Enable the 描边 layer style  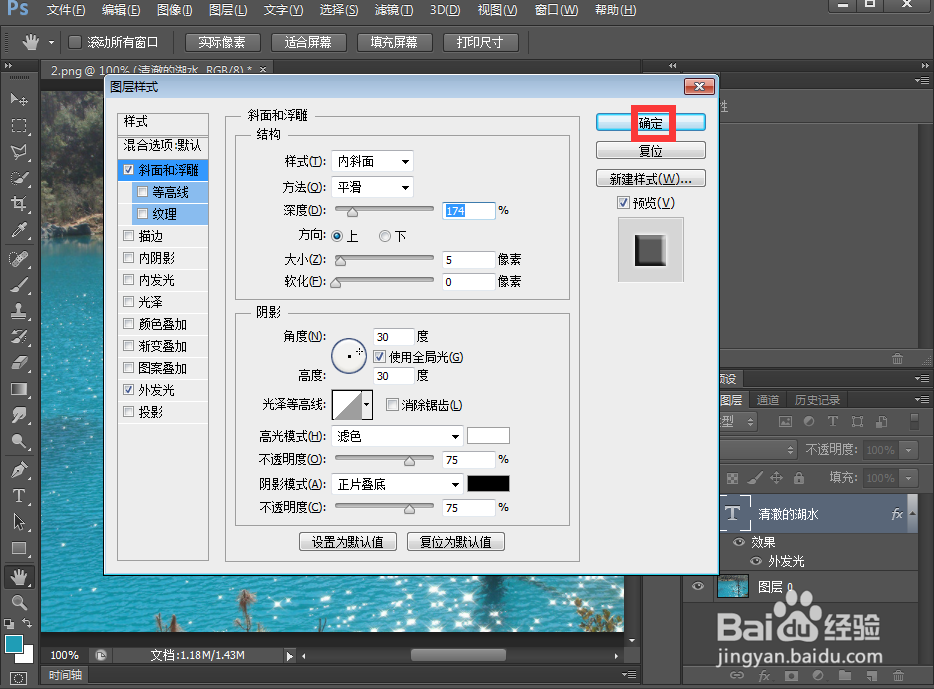(x=130, y=235)
